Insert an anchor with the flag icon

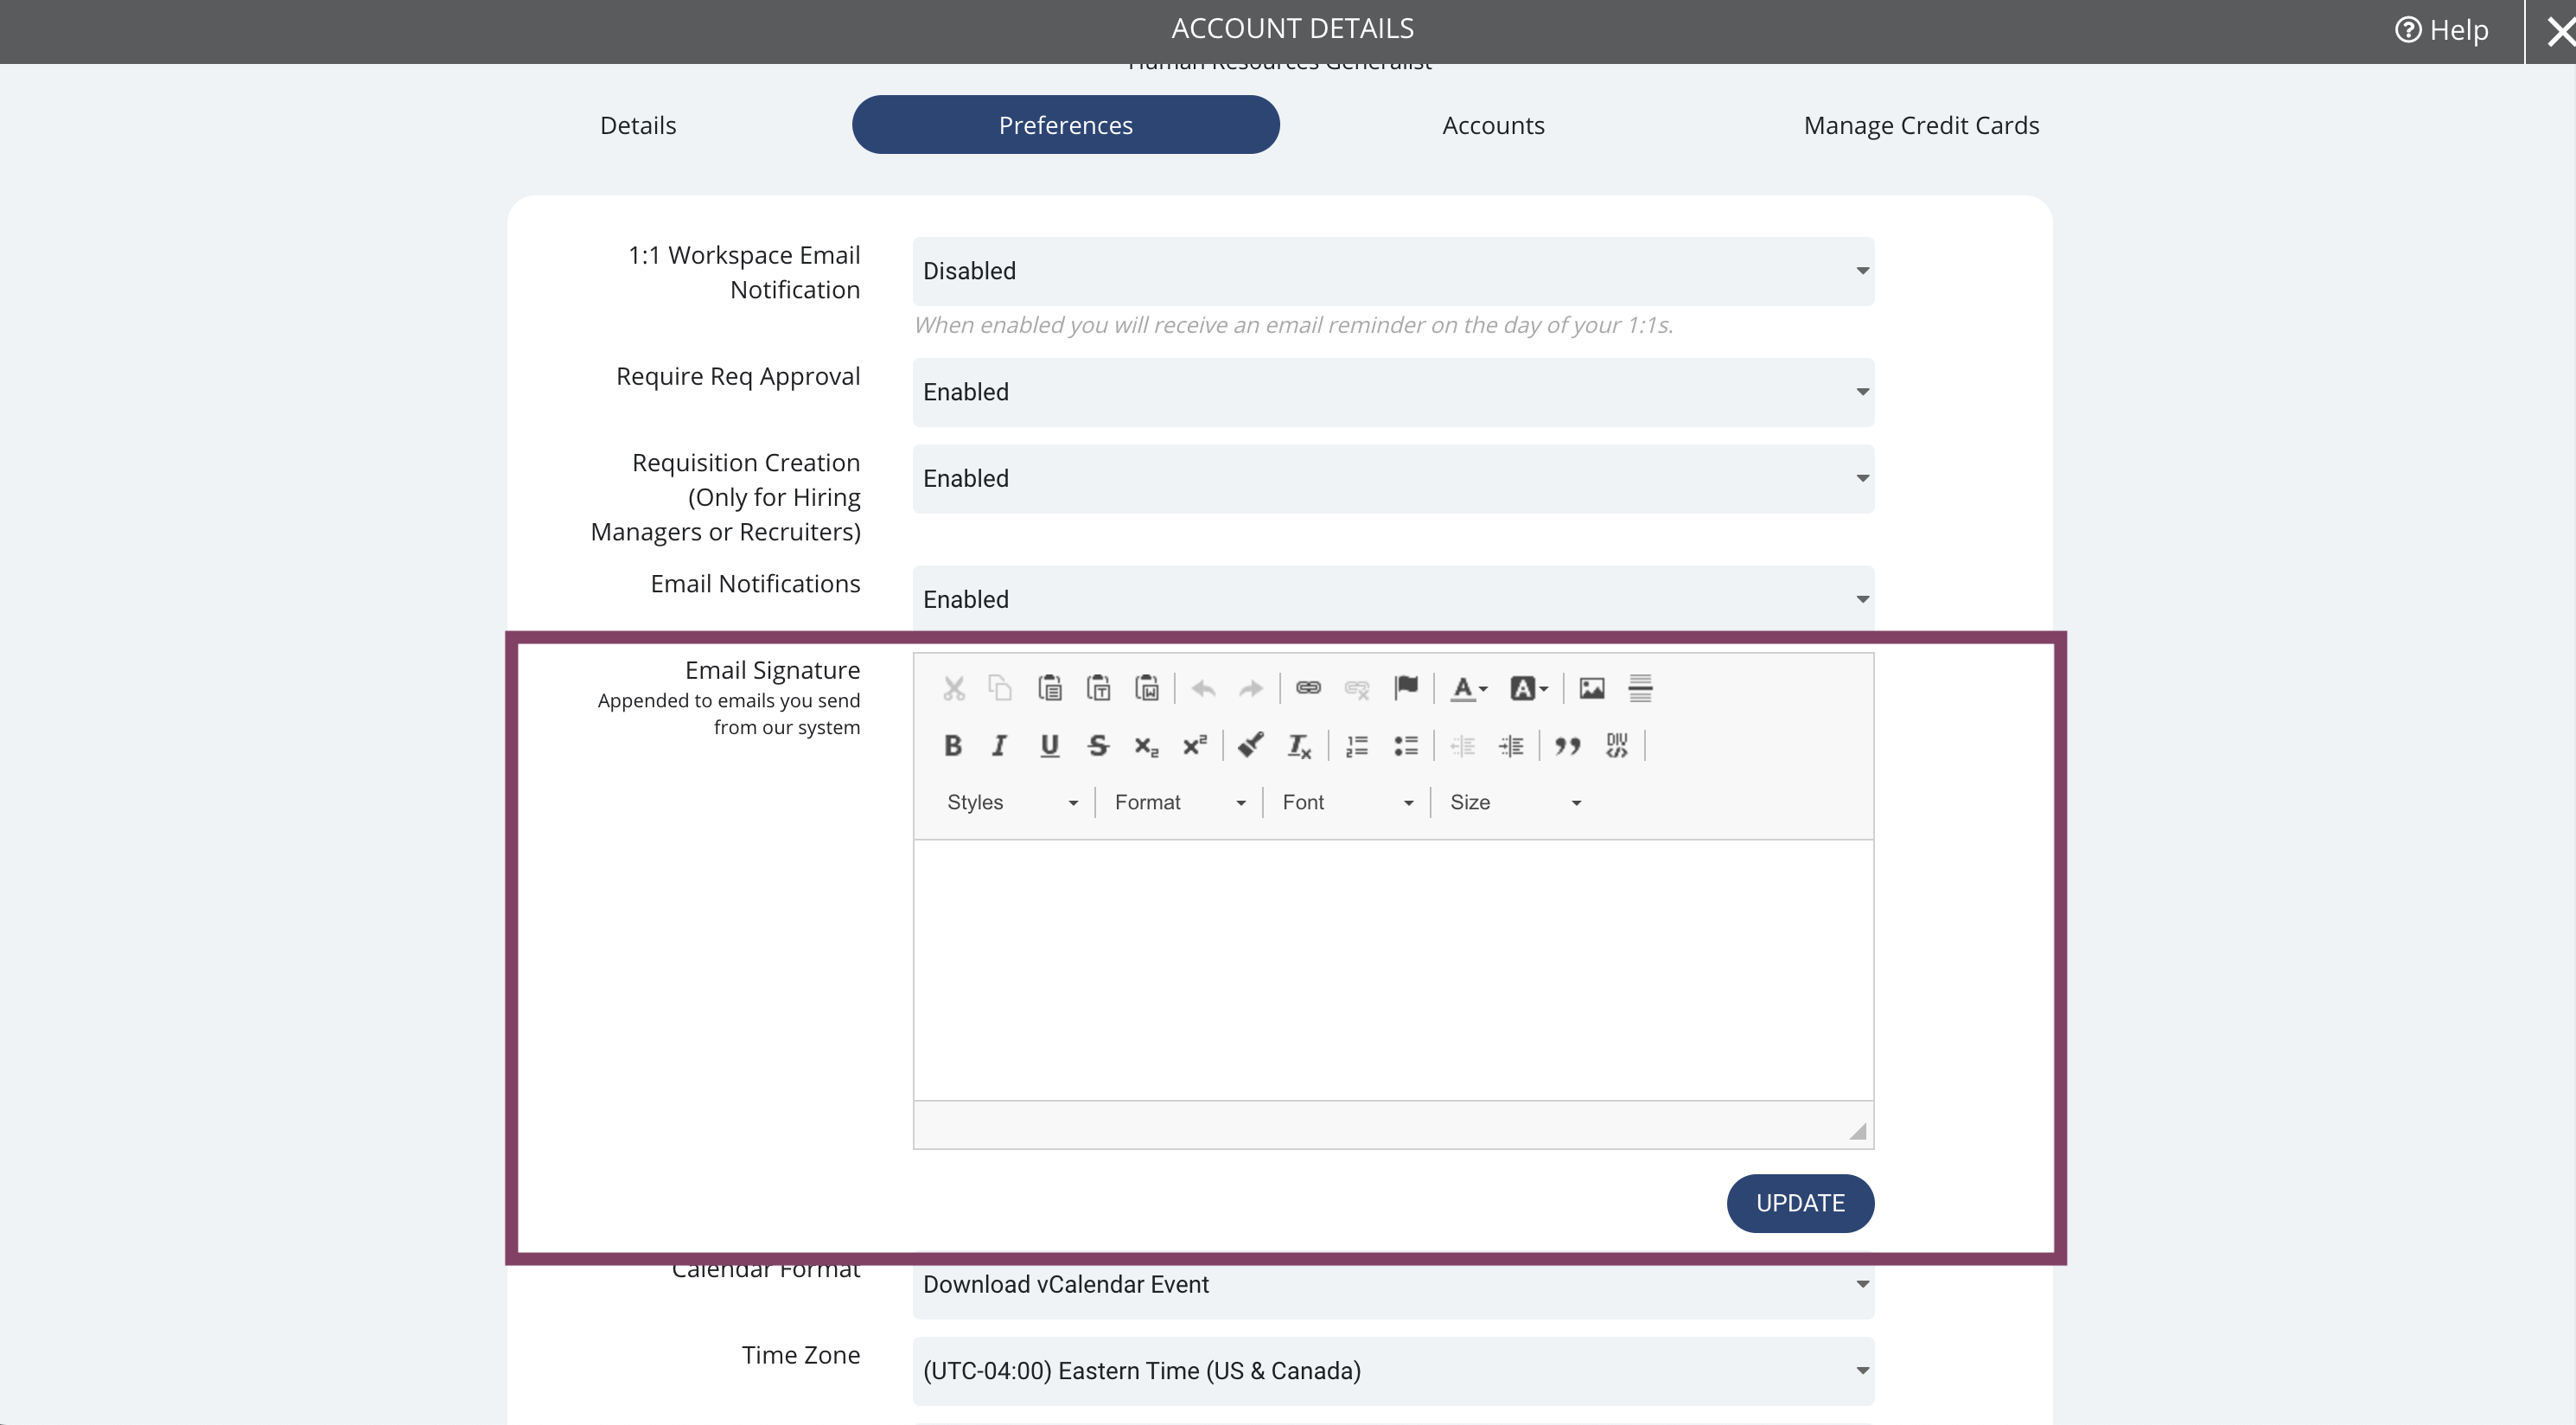pyautogui.click(x=1406, y=688)
